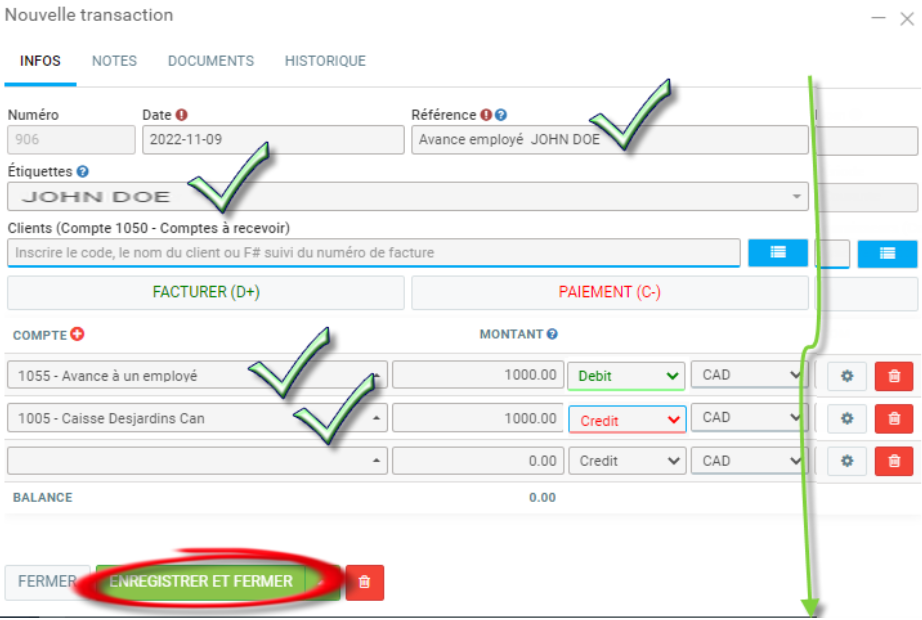Screen dimensions: 922x620
Task: Switch to the NOTES tab
Action: pos(114,61)
